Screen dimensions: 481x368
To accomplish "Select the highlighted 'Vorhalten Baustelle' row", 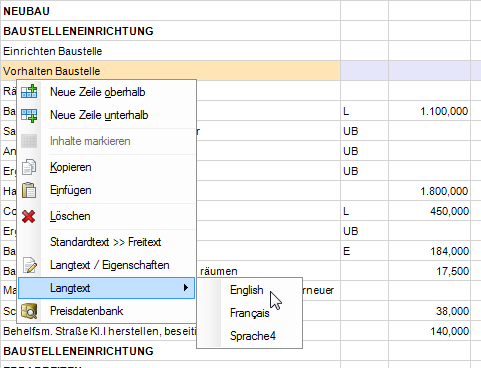I will click(170, 71).
